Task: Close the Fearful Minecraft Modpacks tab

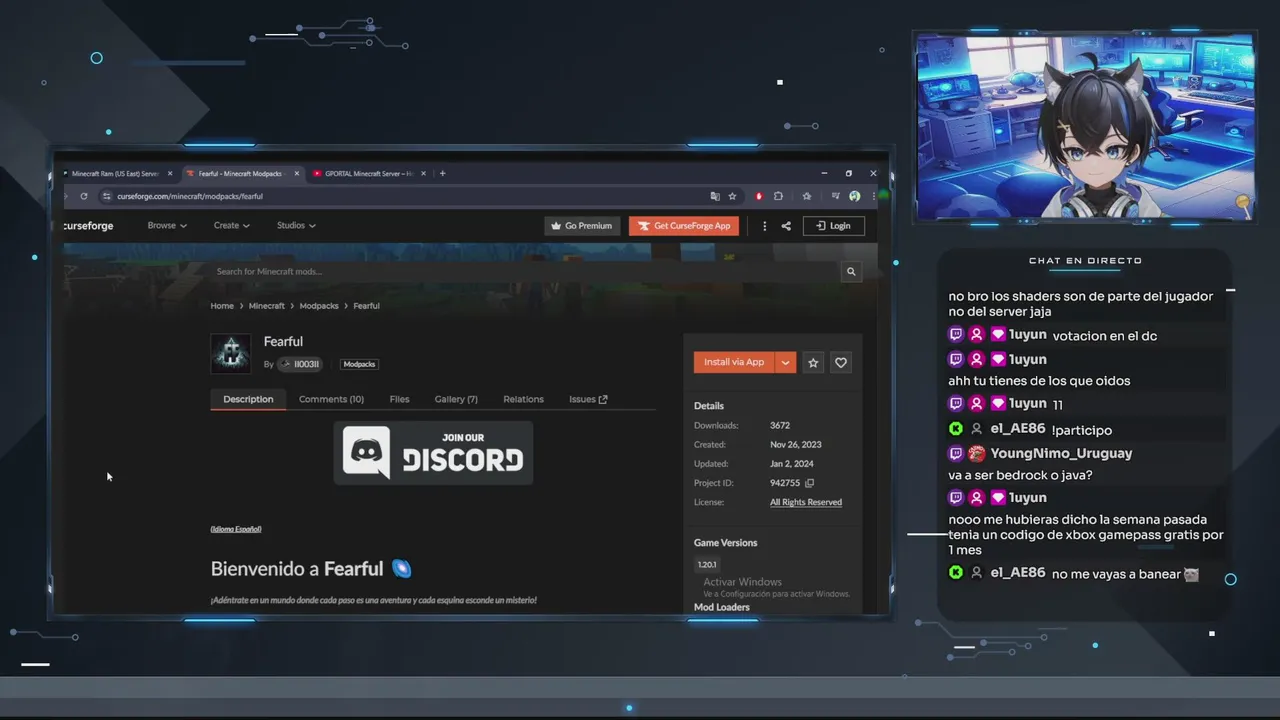Action: pos(297,173)
